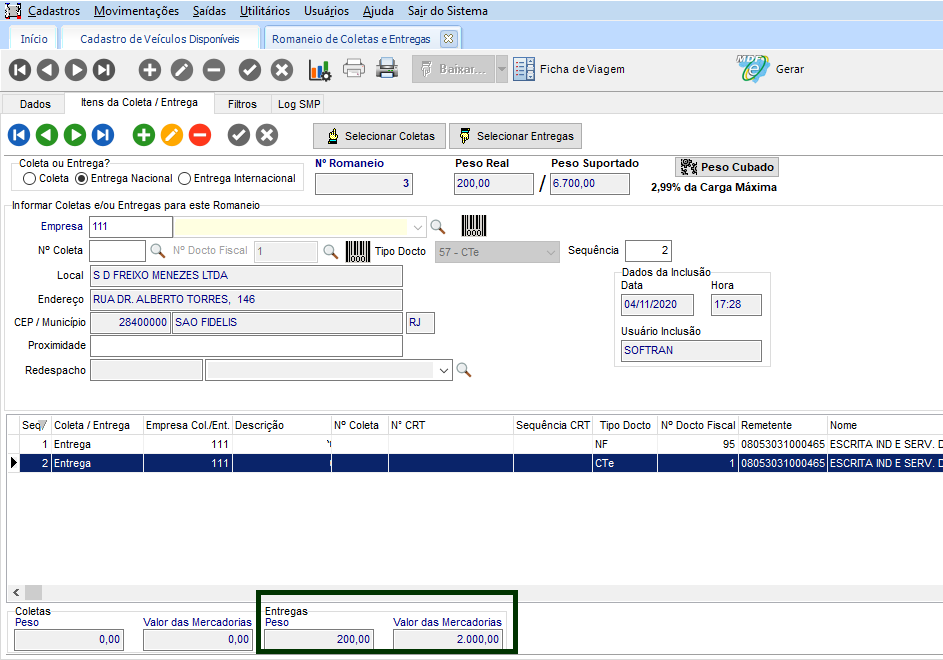The width and height of the screenshot is (943, 660).
Task: Select Entrega Nacional radio option
Action: click(81, 179)
